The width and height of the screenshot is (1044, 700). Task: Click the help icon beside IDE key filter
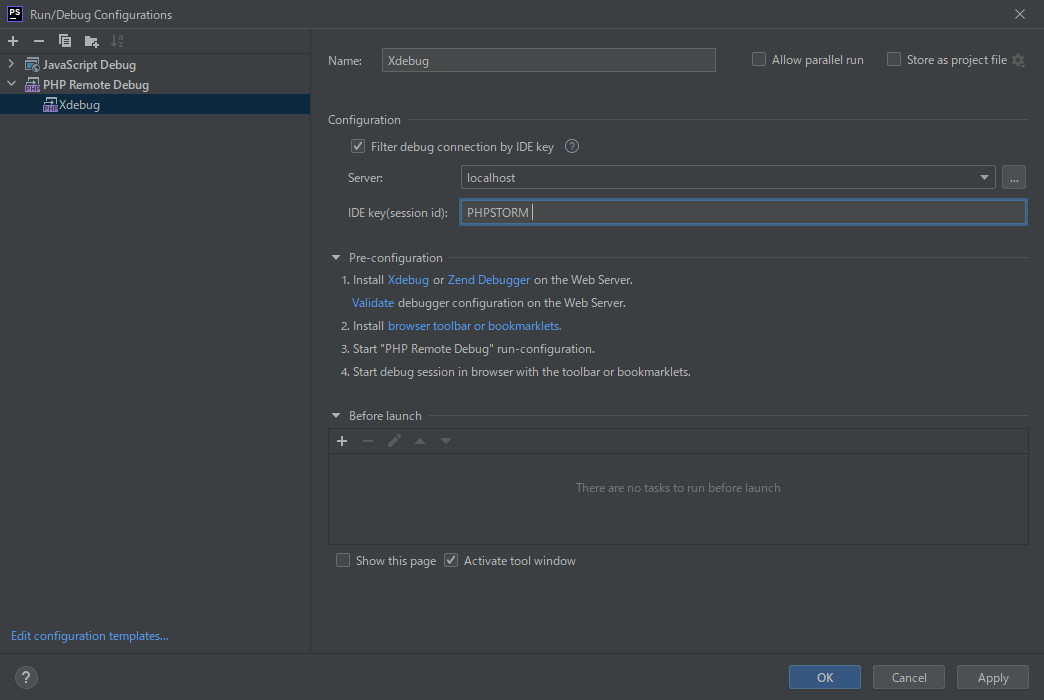click(572, 146)
